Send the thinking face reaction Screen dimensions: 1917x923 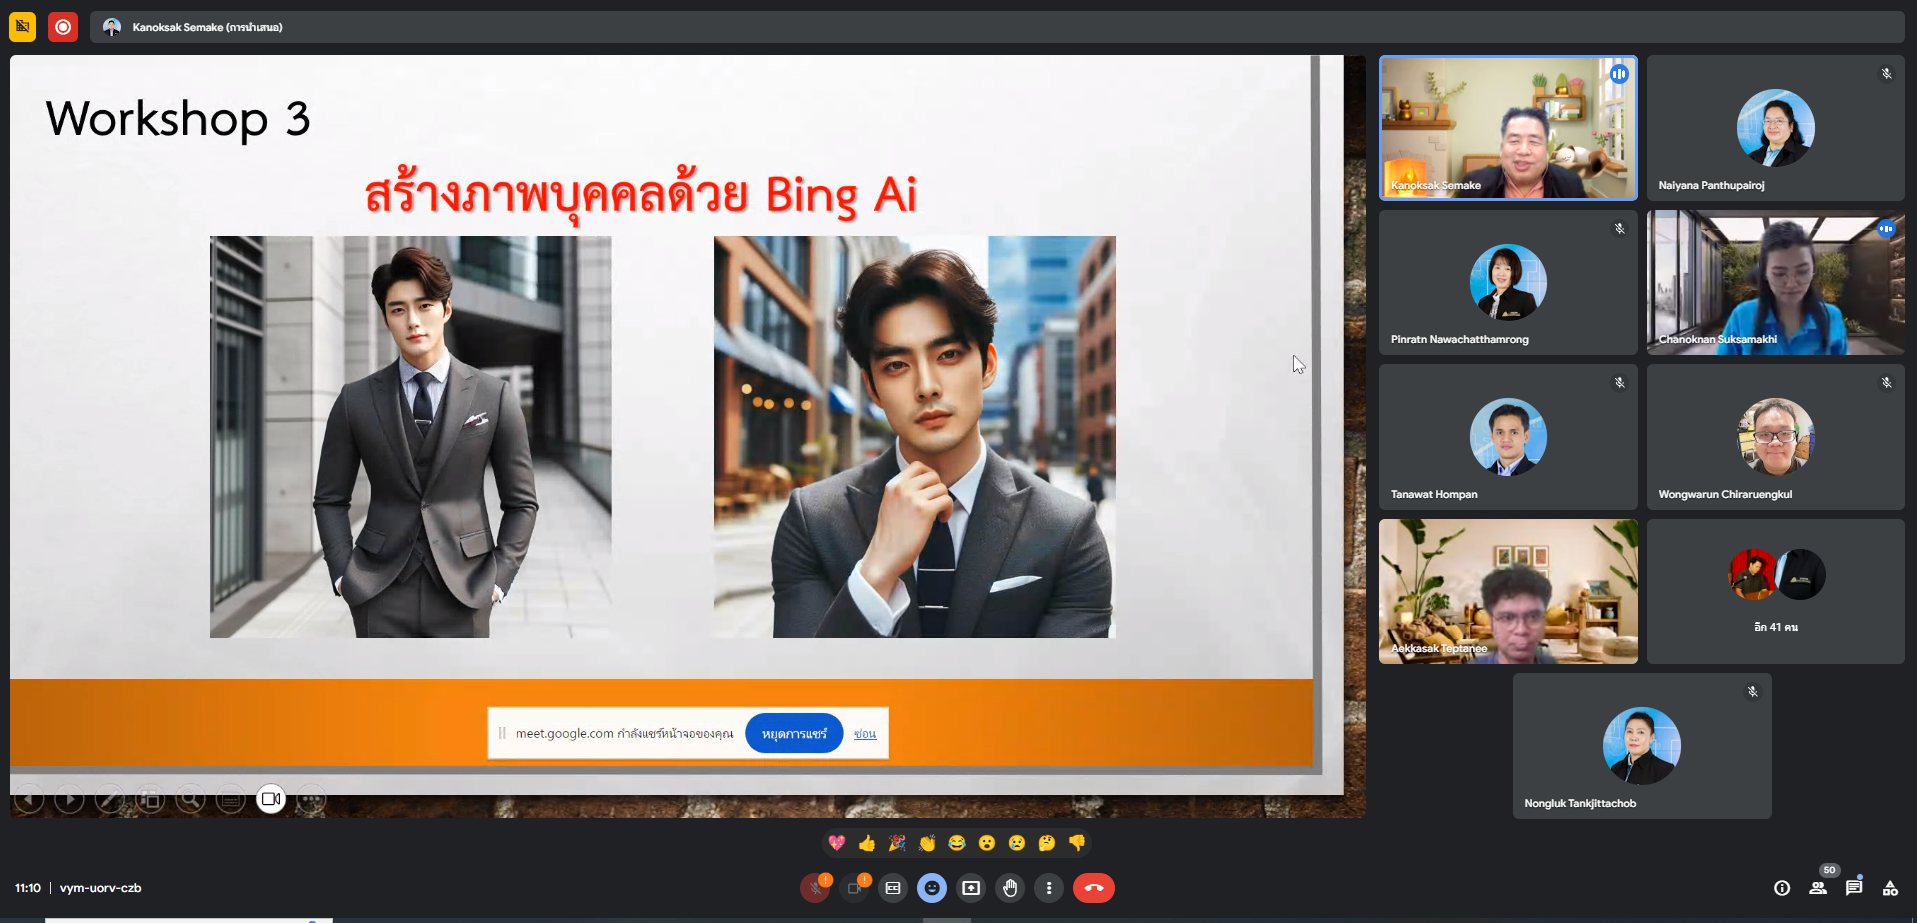coord(1047,843)
